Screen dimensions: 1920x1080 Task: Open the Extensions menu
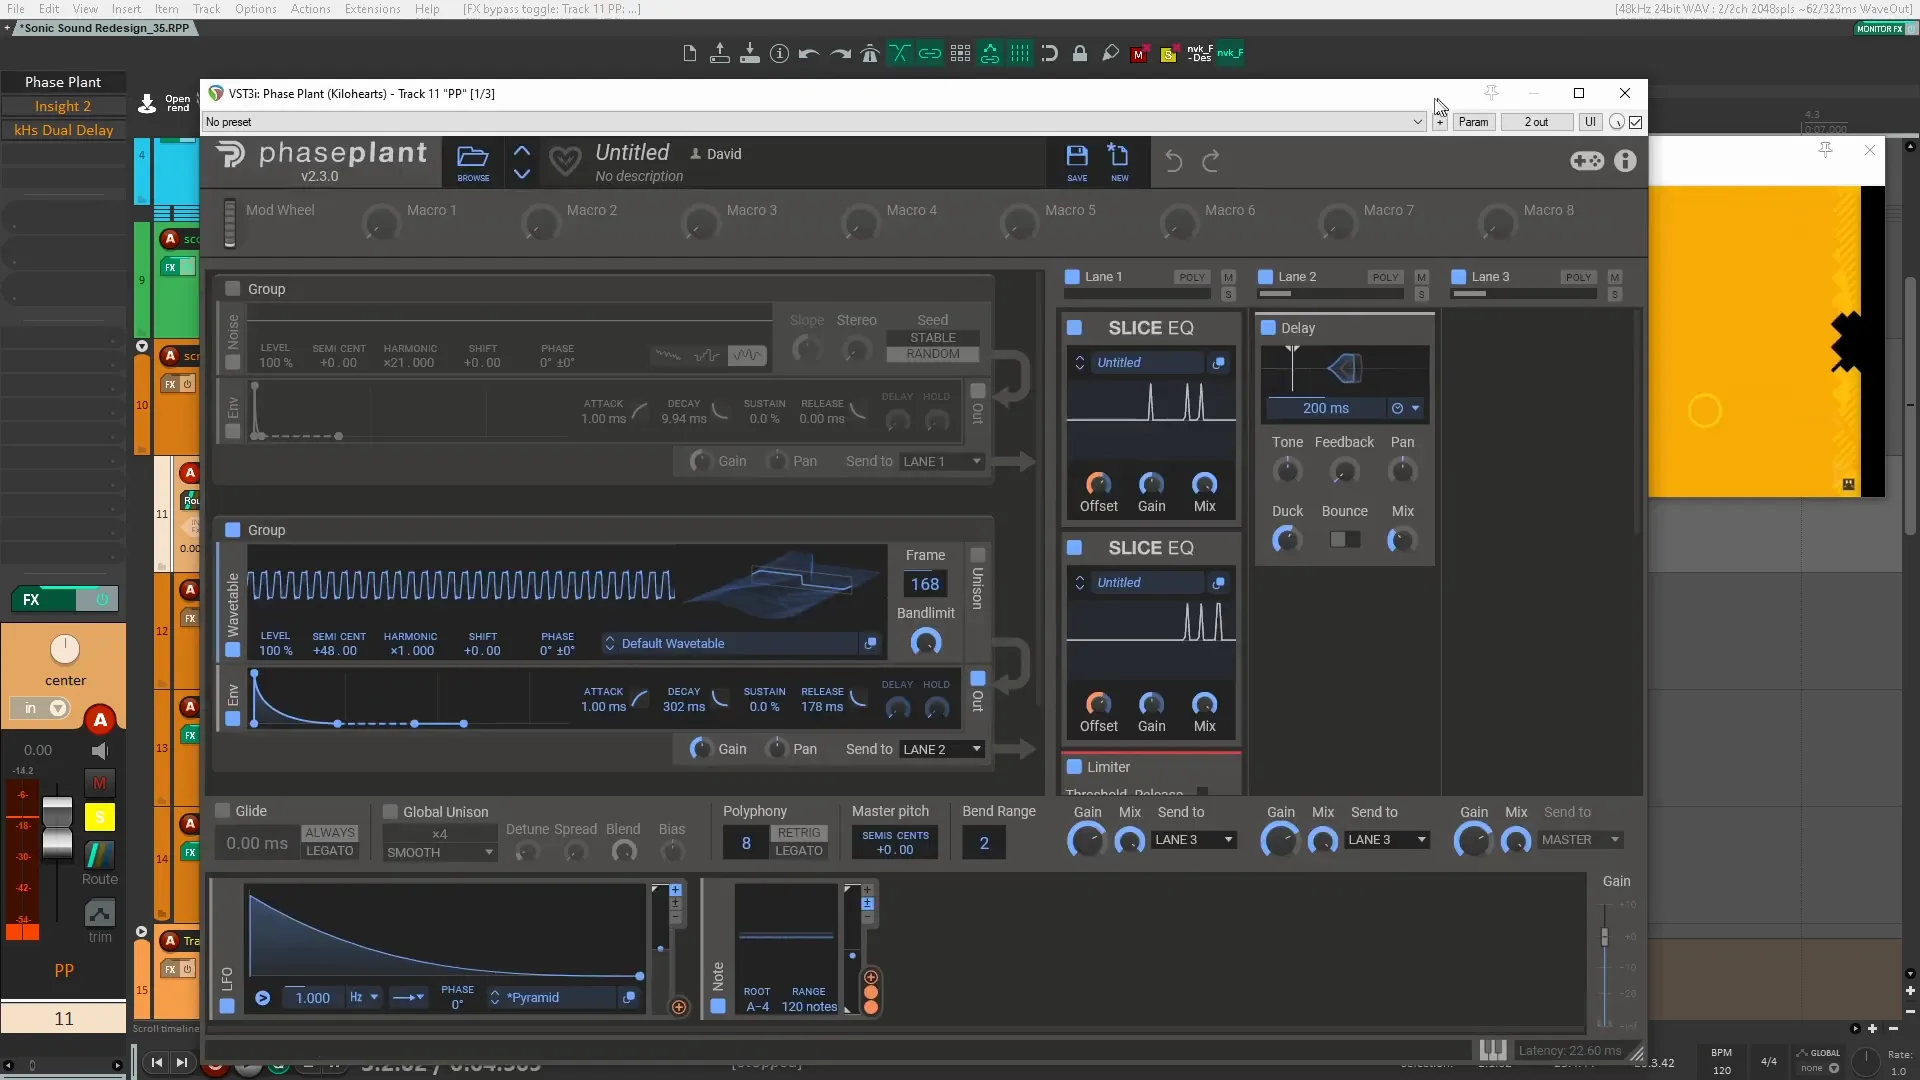pos(372,9)
